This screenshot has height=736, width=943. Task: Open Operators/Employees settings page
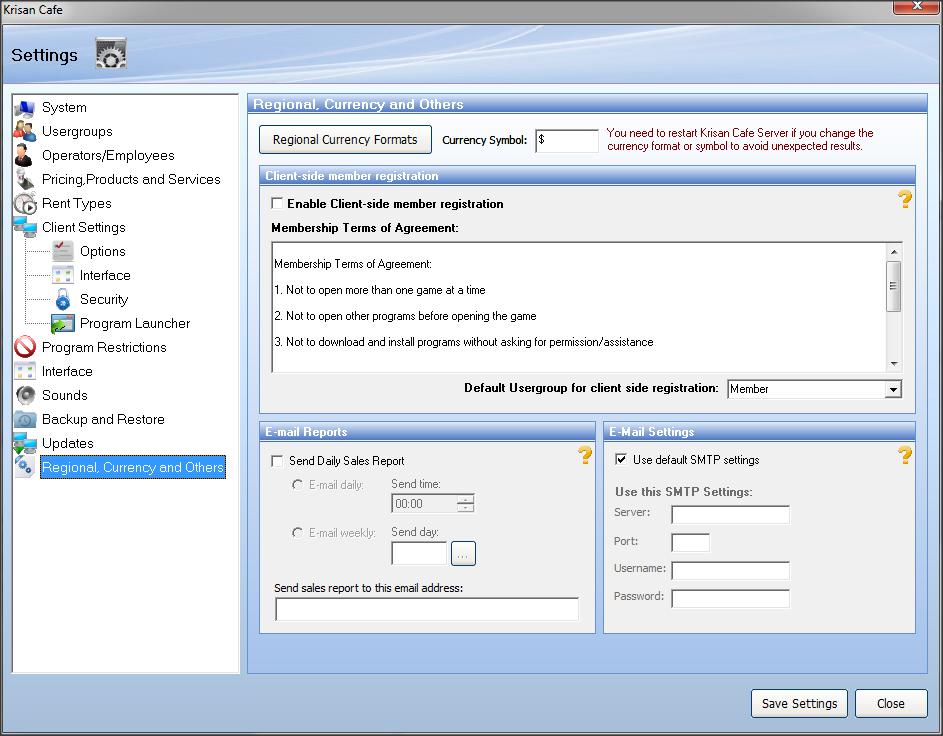(108, 155)
